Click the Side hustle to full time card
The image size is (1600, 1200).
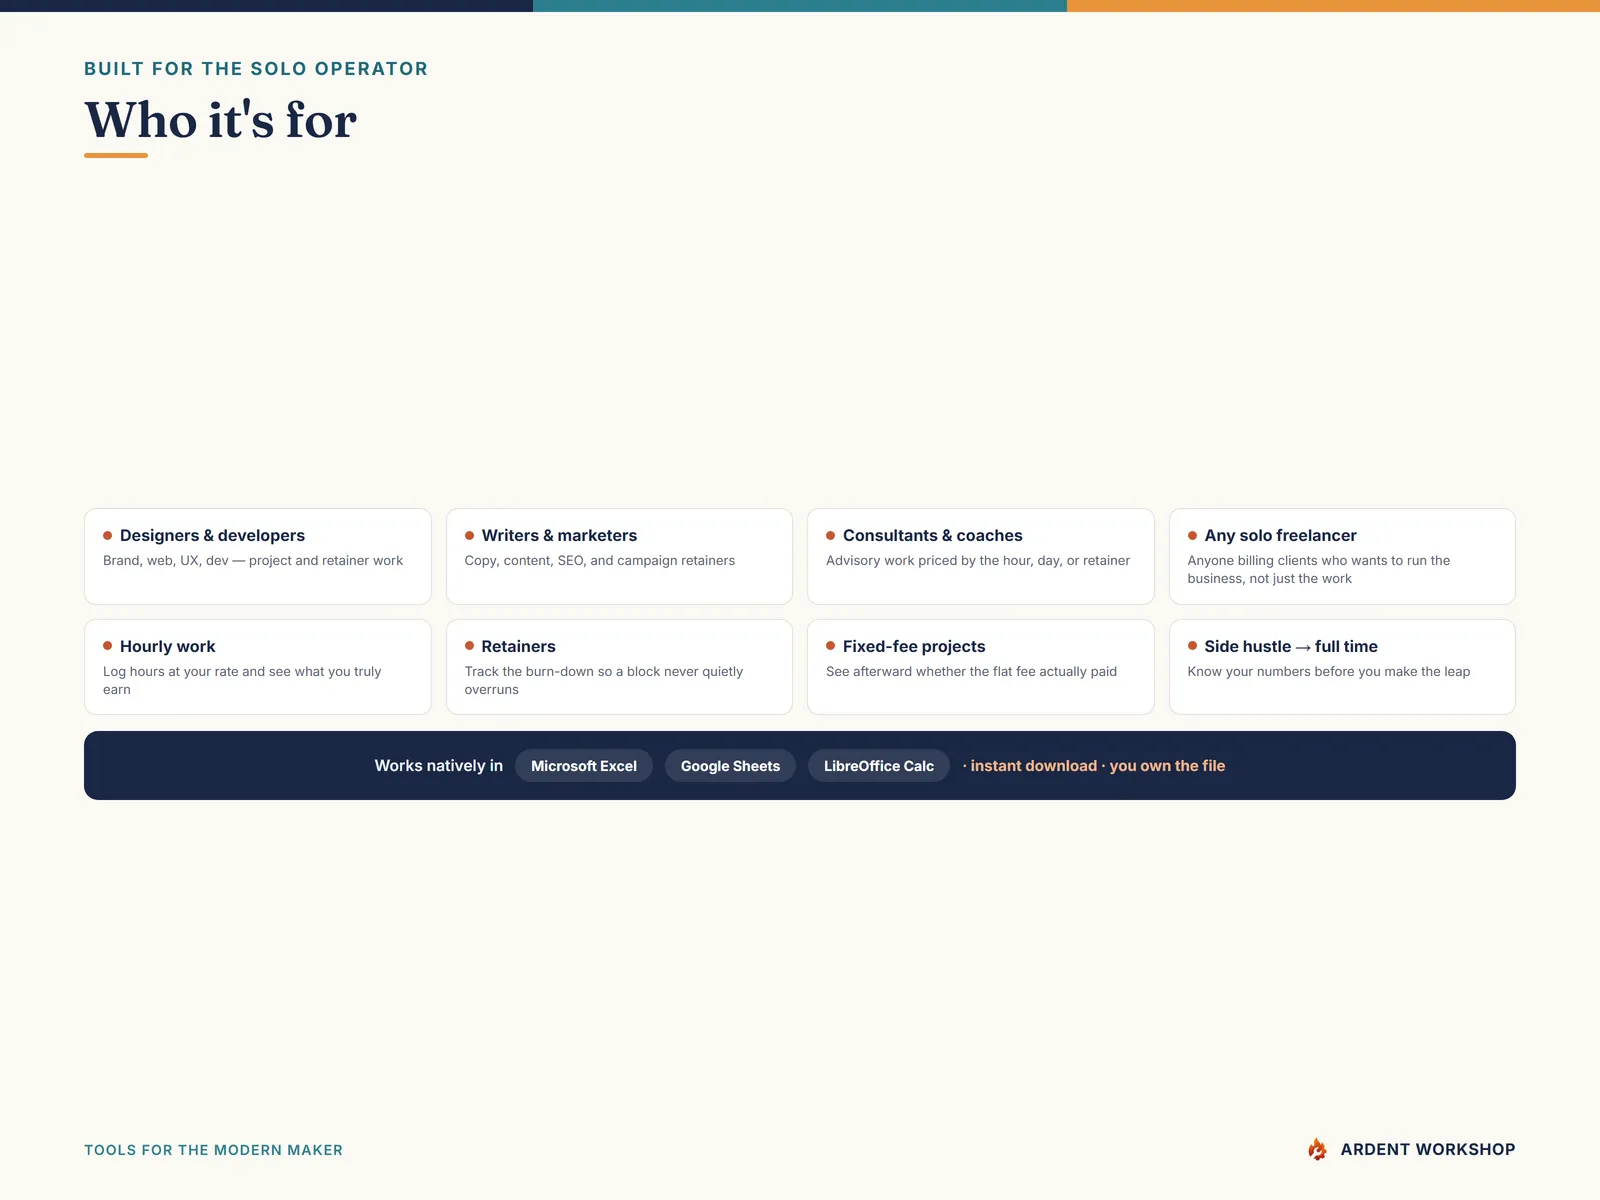point(1342,667)
